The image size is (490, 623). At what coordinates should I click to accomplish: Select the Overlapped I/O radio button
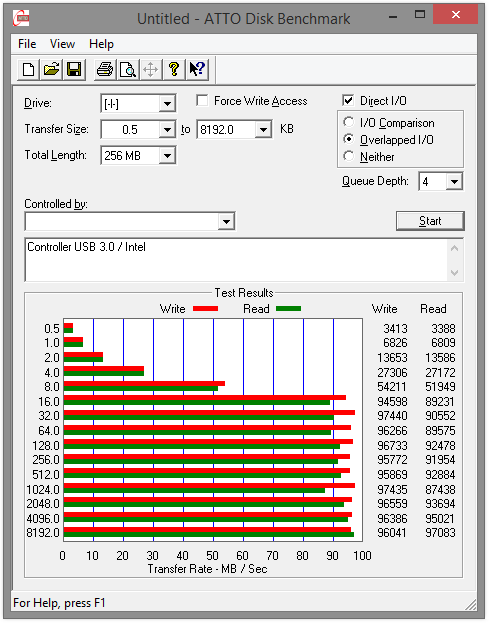pyautogui.click(x=349, y=139)
